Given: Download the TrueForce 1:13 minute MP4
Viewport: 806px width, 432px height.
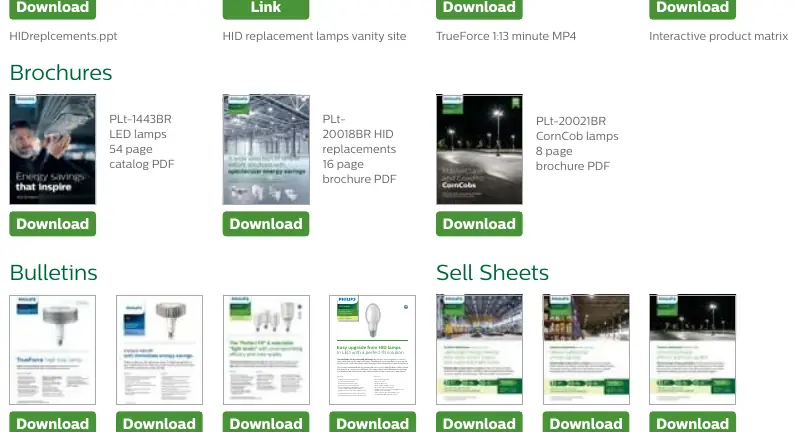Looking at the screenshot, I should [x=479, y=8].
